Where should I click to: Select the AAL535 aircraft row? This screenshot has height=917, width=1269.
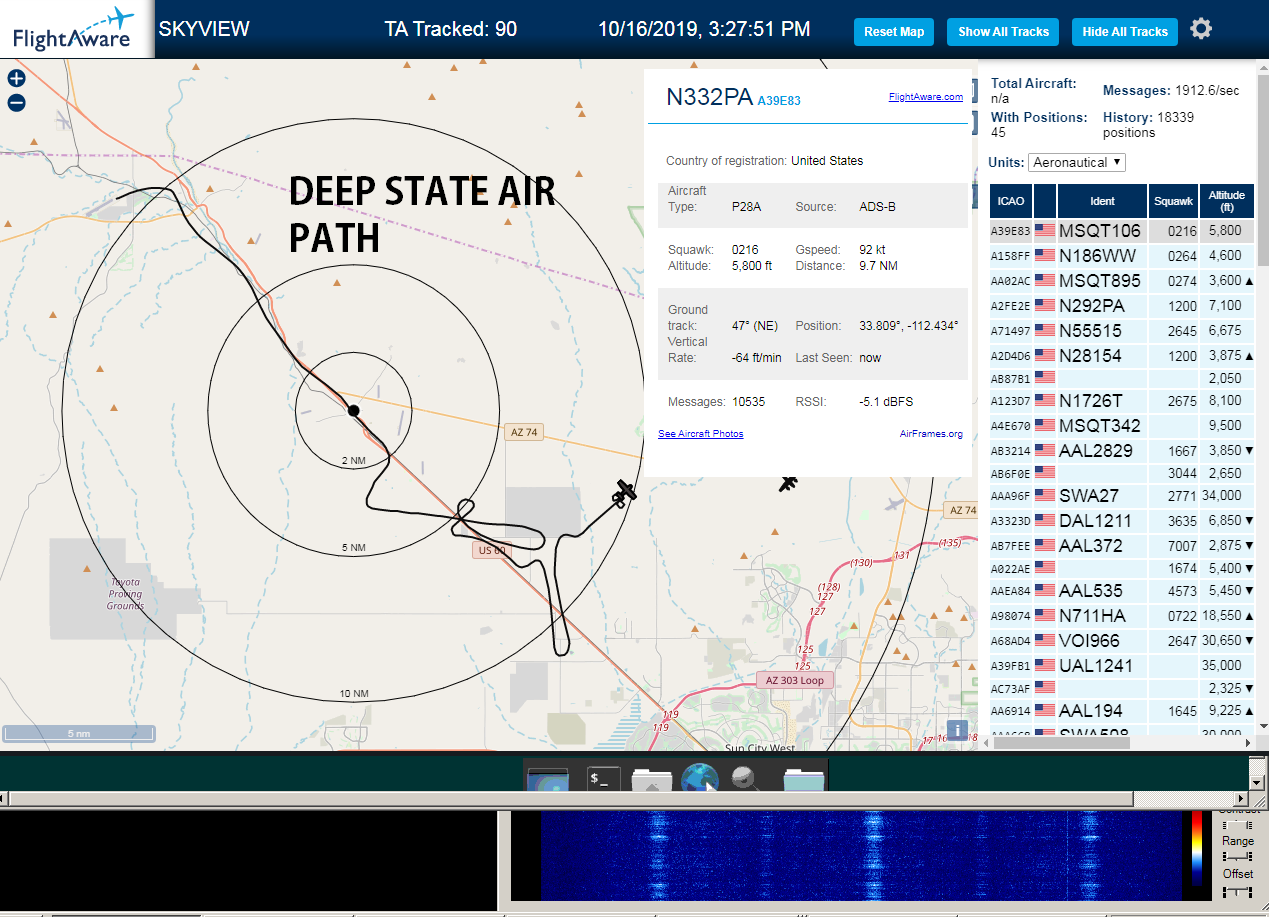coord(1120,591)
